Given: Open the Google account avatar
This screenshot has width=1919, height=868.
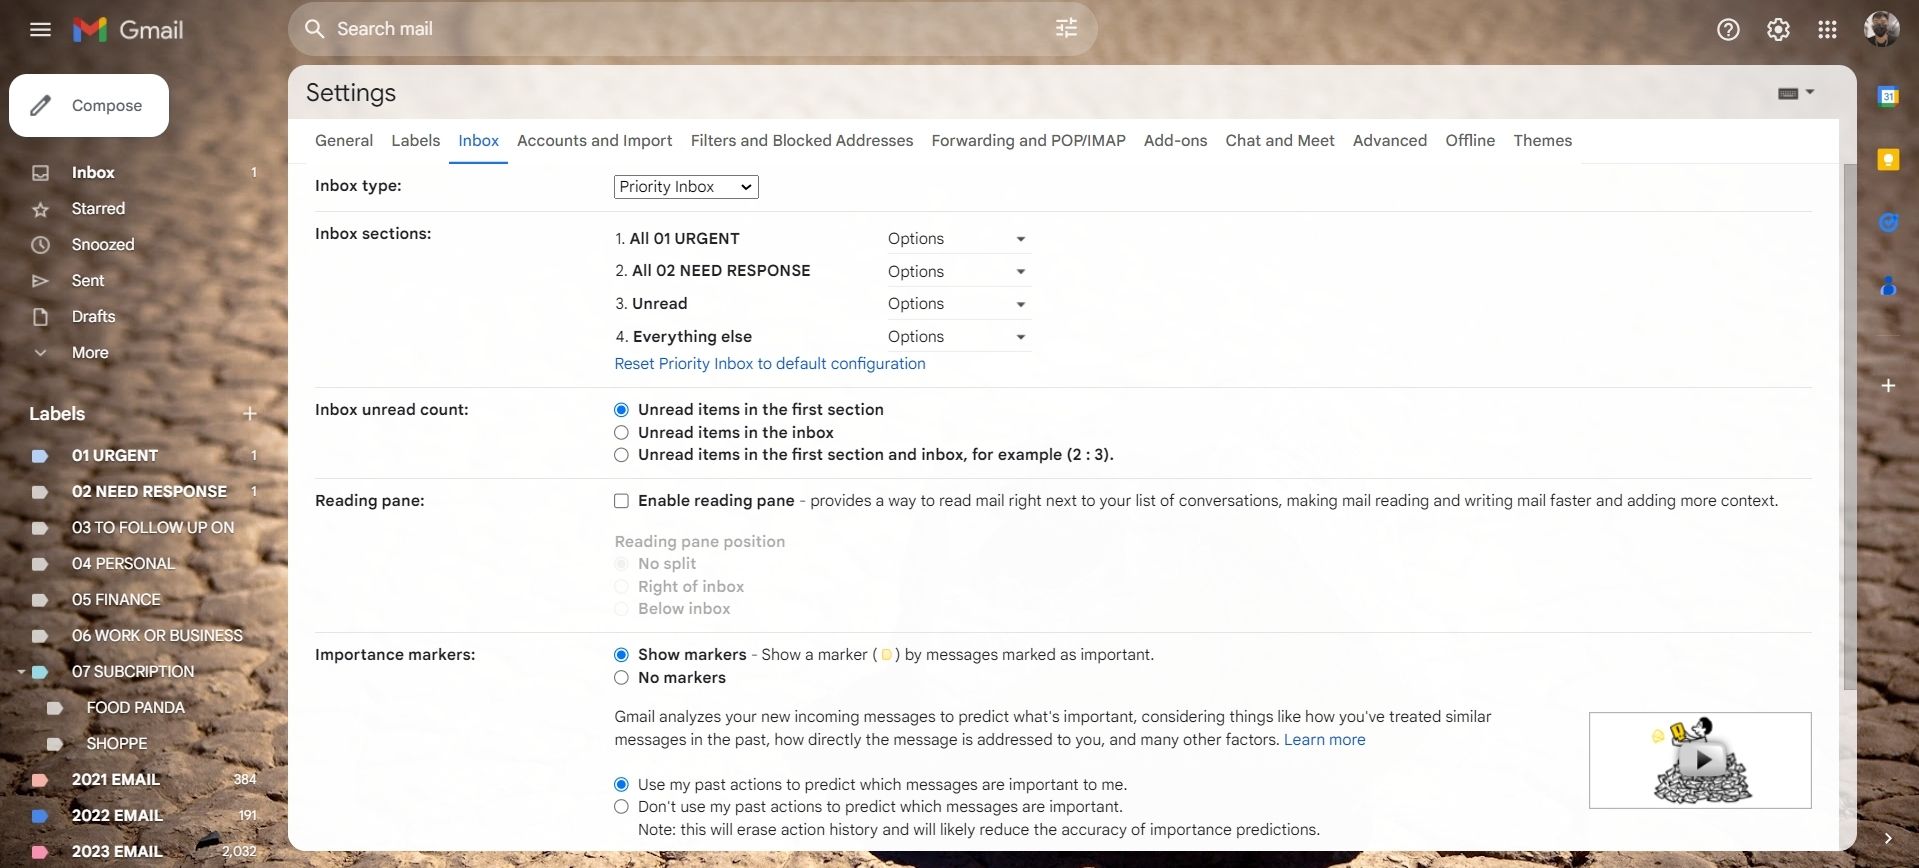Looking at the screenshot, I should (x=1881, y=29).
